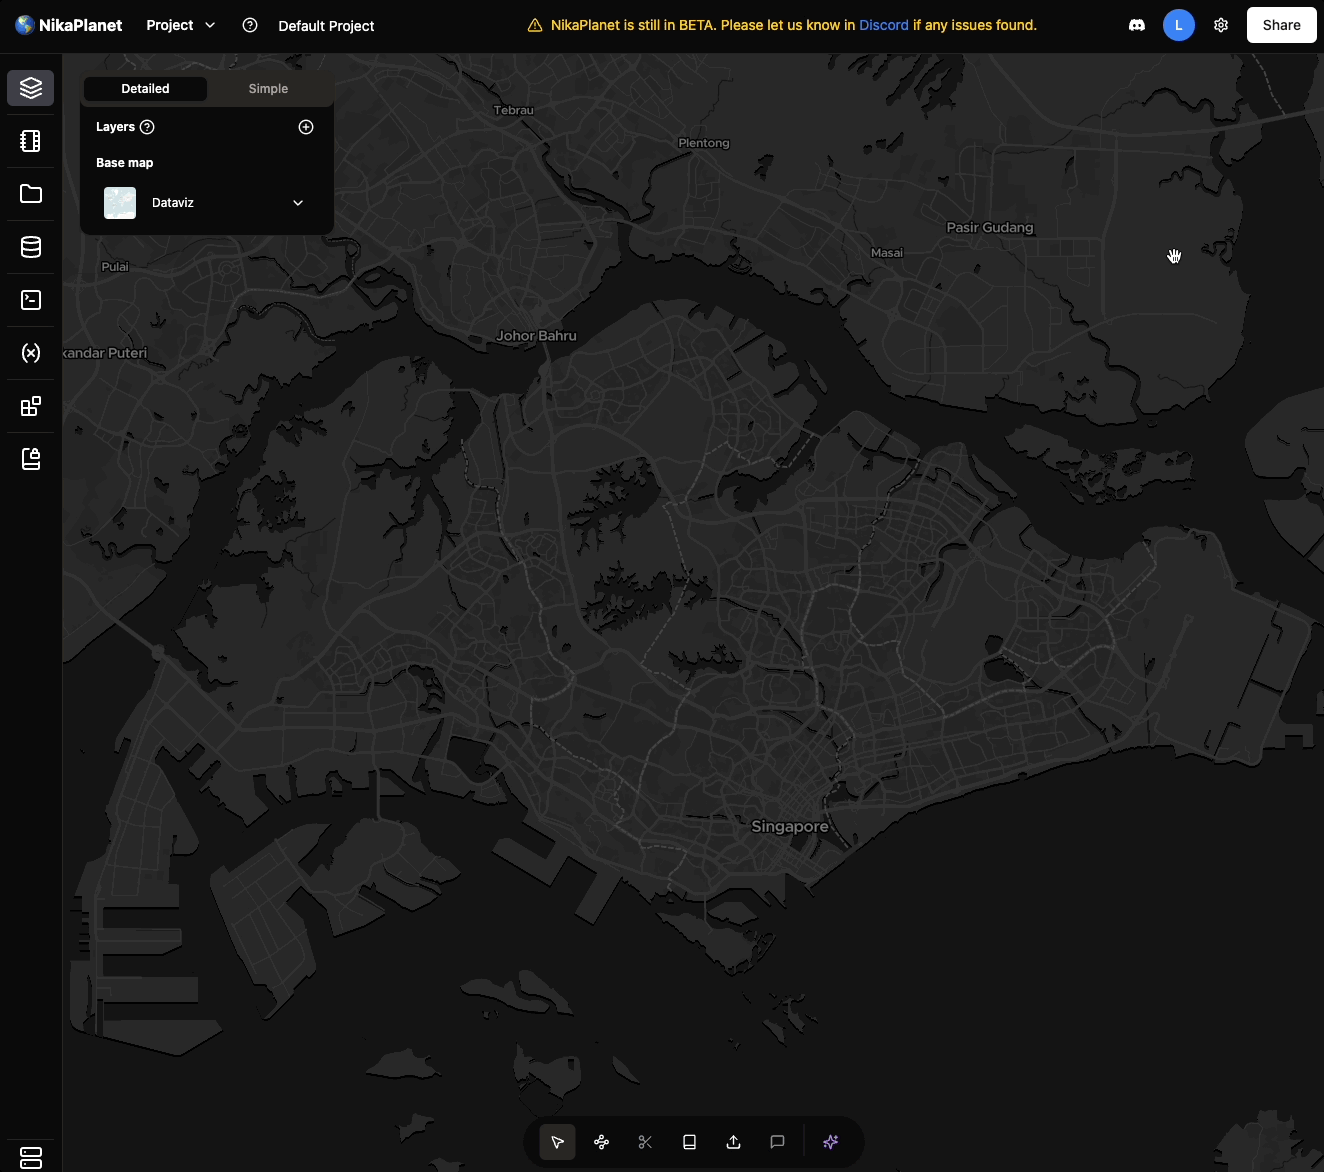
Task: Open the Layers panel in the sidebar
Action: point(31,88)
